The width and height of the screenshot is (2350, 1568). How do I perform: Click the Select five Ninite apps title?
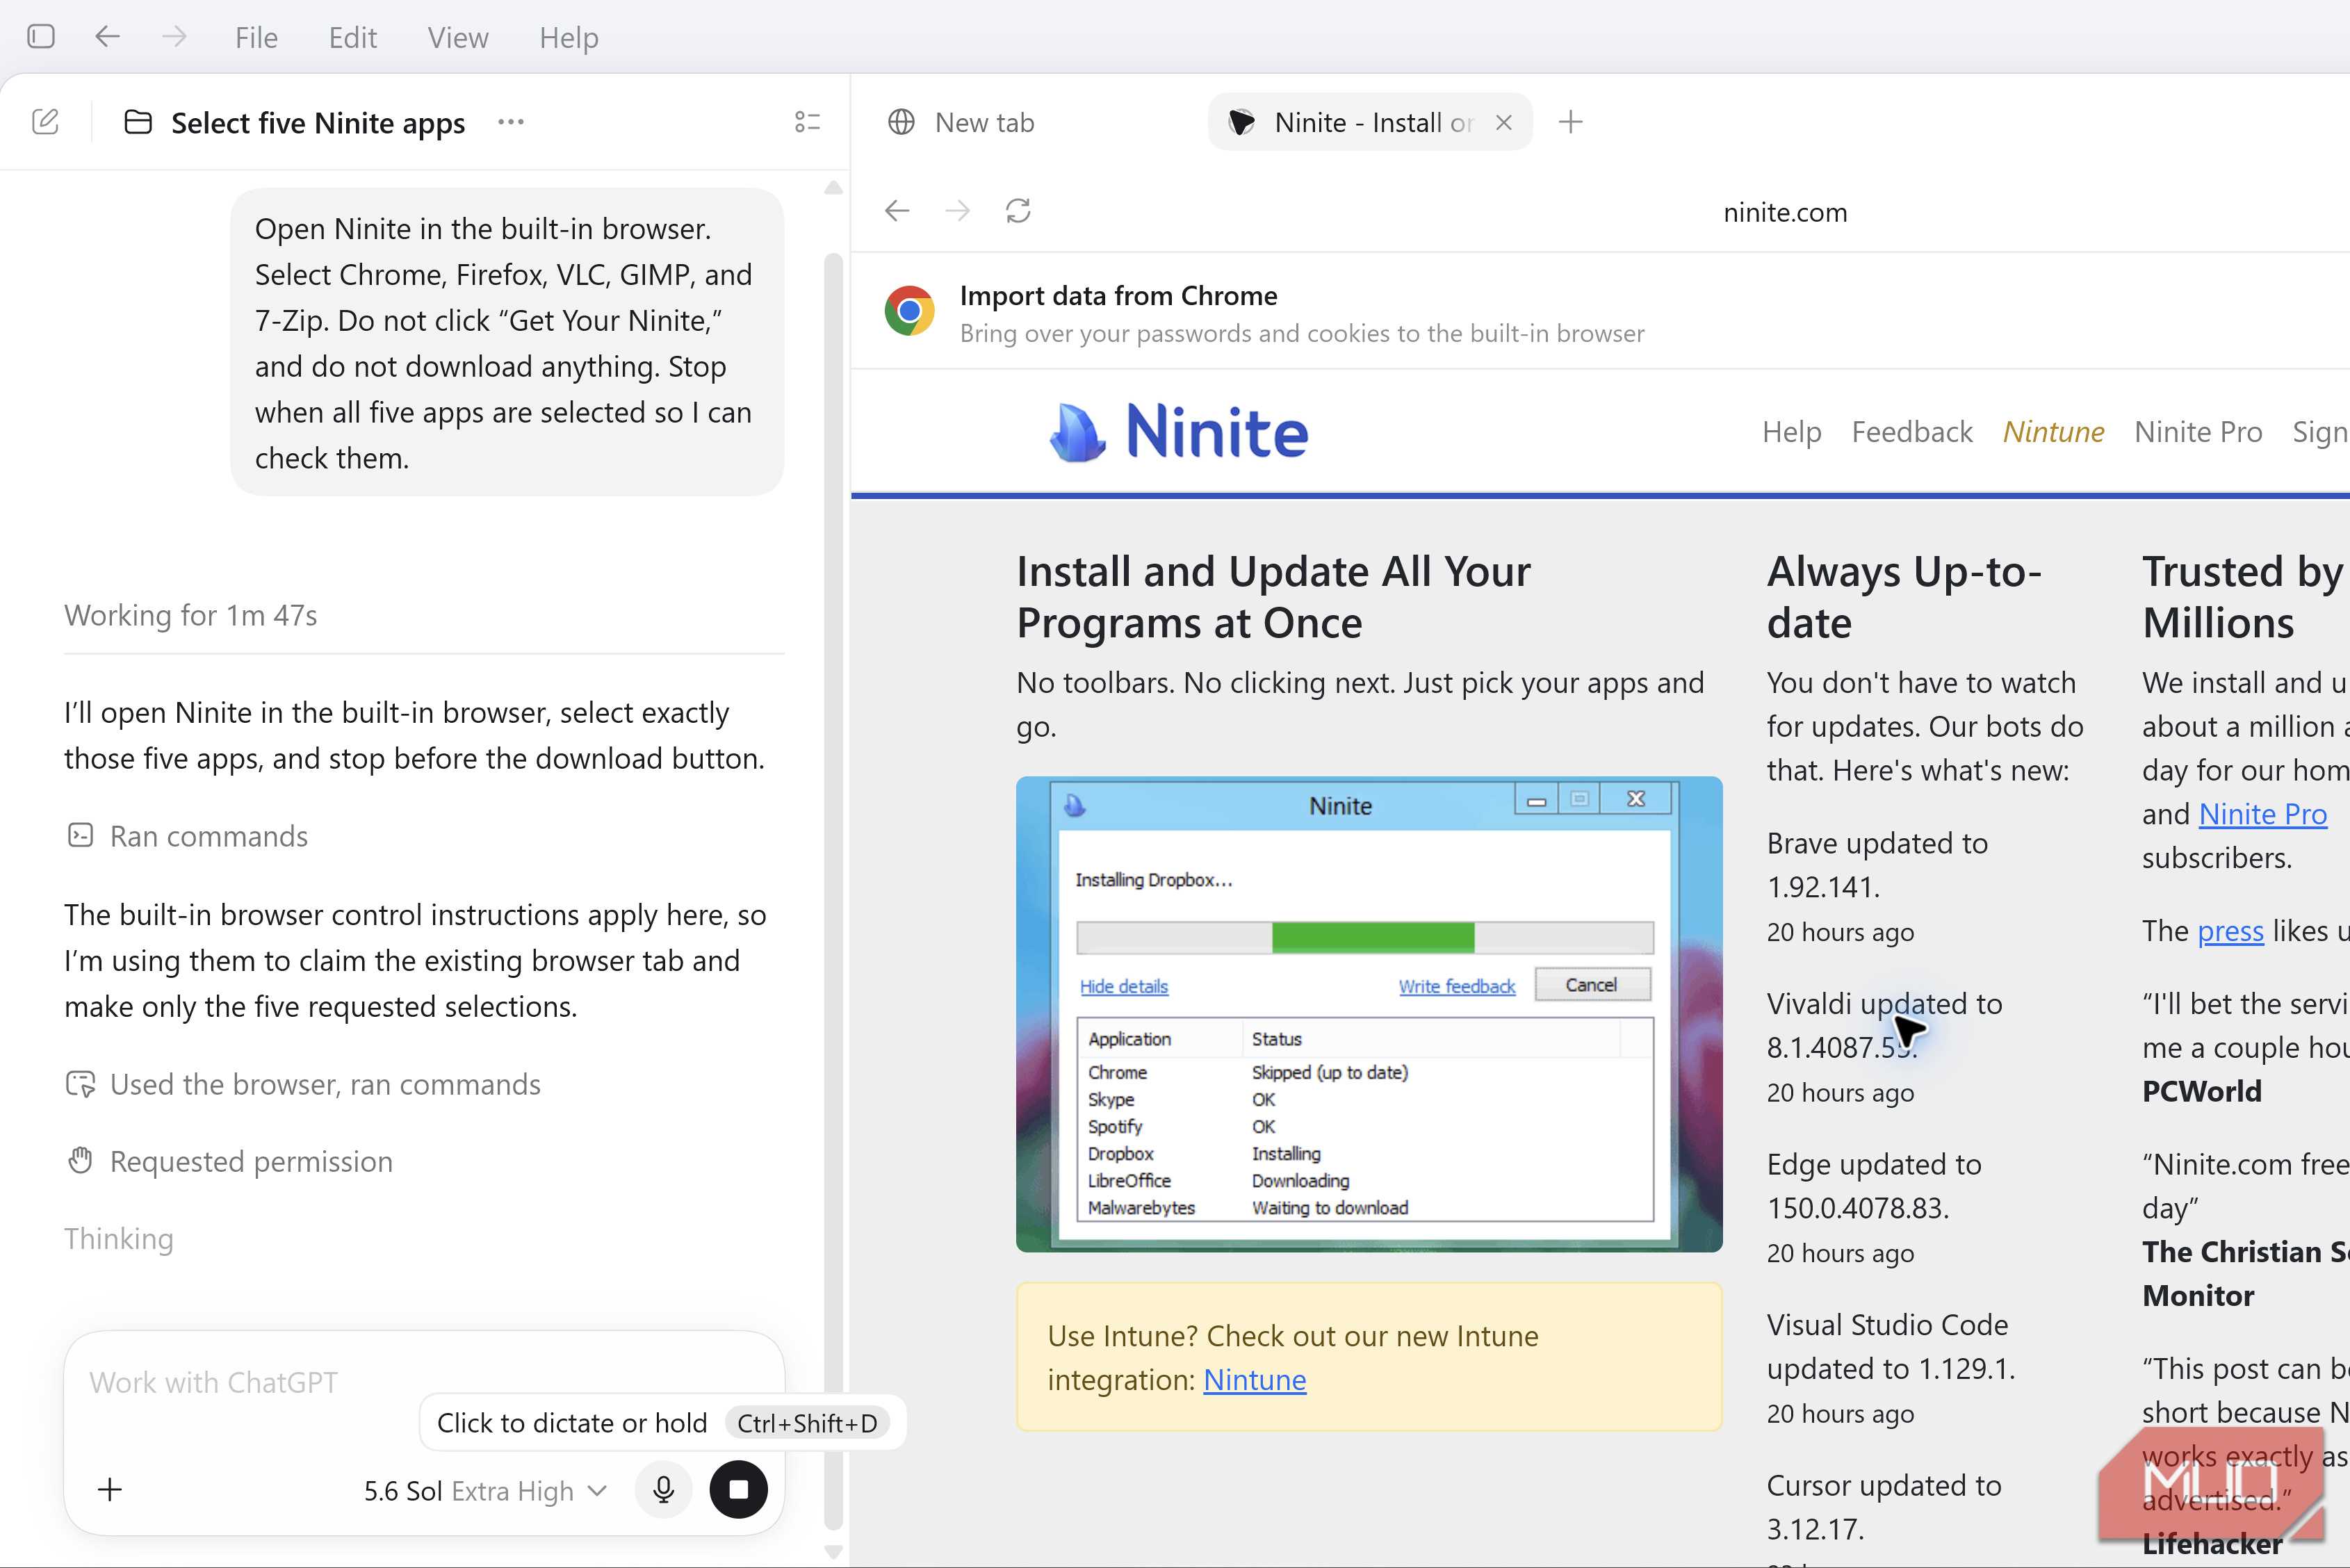pos(317,122)
